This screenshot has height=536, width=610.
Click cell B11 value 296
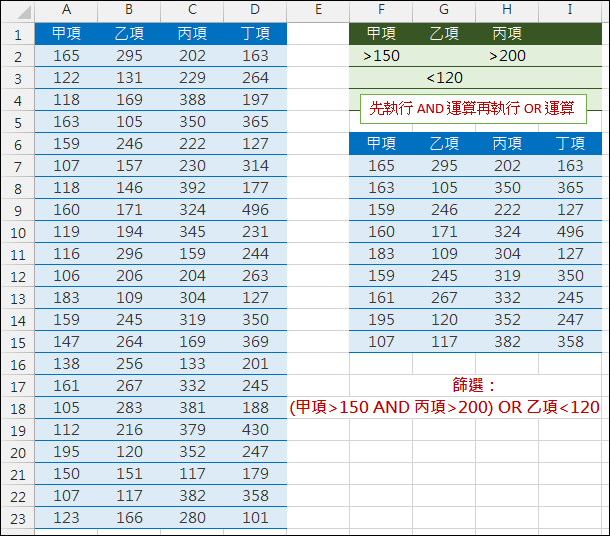[129, 254]
